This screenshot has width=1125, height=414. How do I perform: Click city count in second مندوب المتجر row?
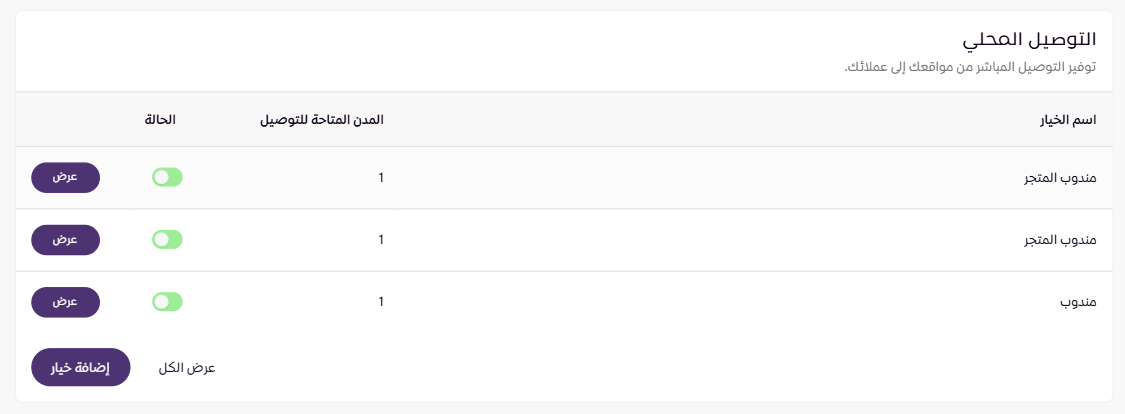point(380,240)
